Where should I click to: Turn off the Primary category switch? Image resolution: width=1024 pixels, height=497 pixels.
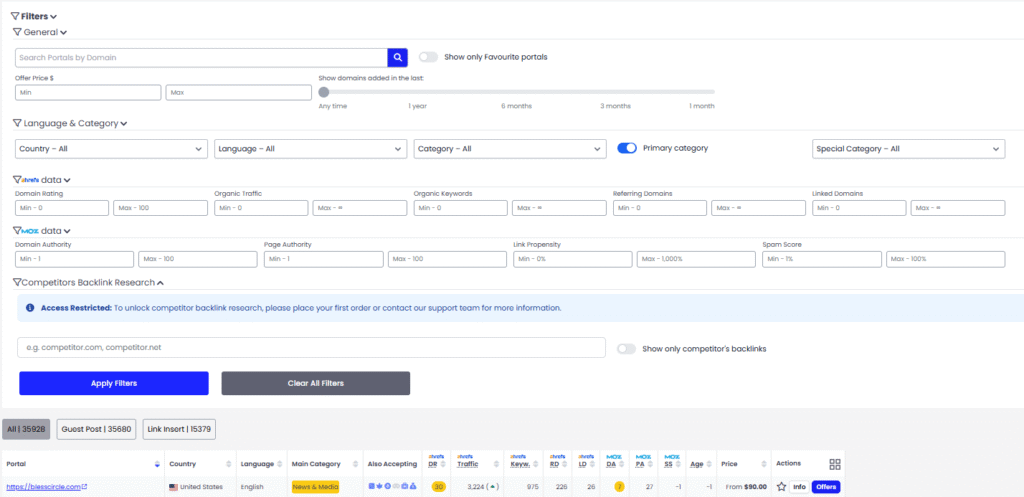627,148
